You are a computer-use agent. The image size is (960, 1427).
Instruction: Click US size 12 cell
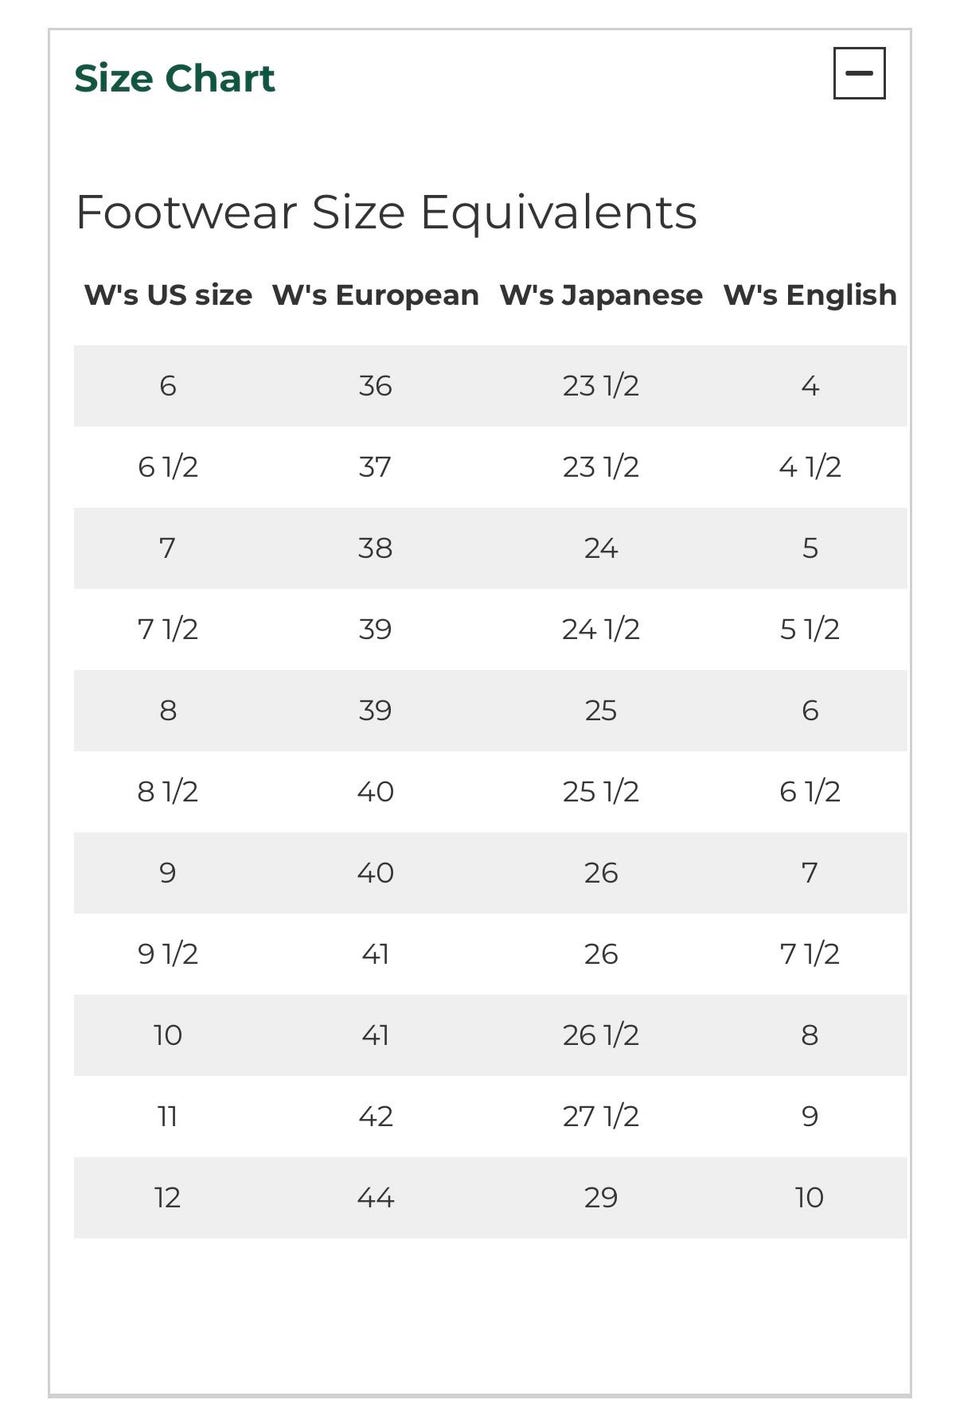click(168, 1197)
